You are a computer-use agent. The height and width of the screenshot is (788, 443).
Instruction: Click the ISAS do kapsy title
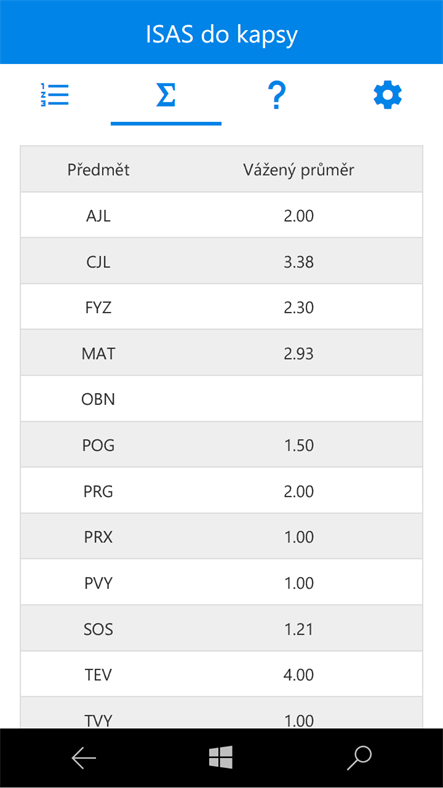(222, 34)
